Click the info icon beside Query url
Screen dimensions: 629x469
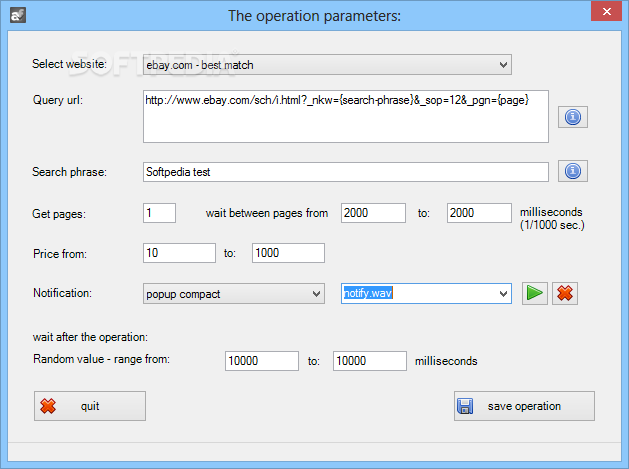pos(572,117)
